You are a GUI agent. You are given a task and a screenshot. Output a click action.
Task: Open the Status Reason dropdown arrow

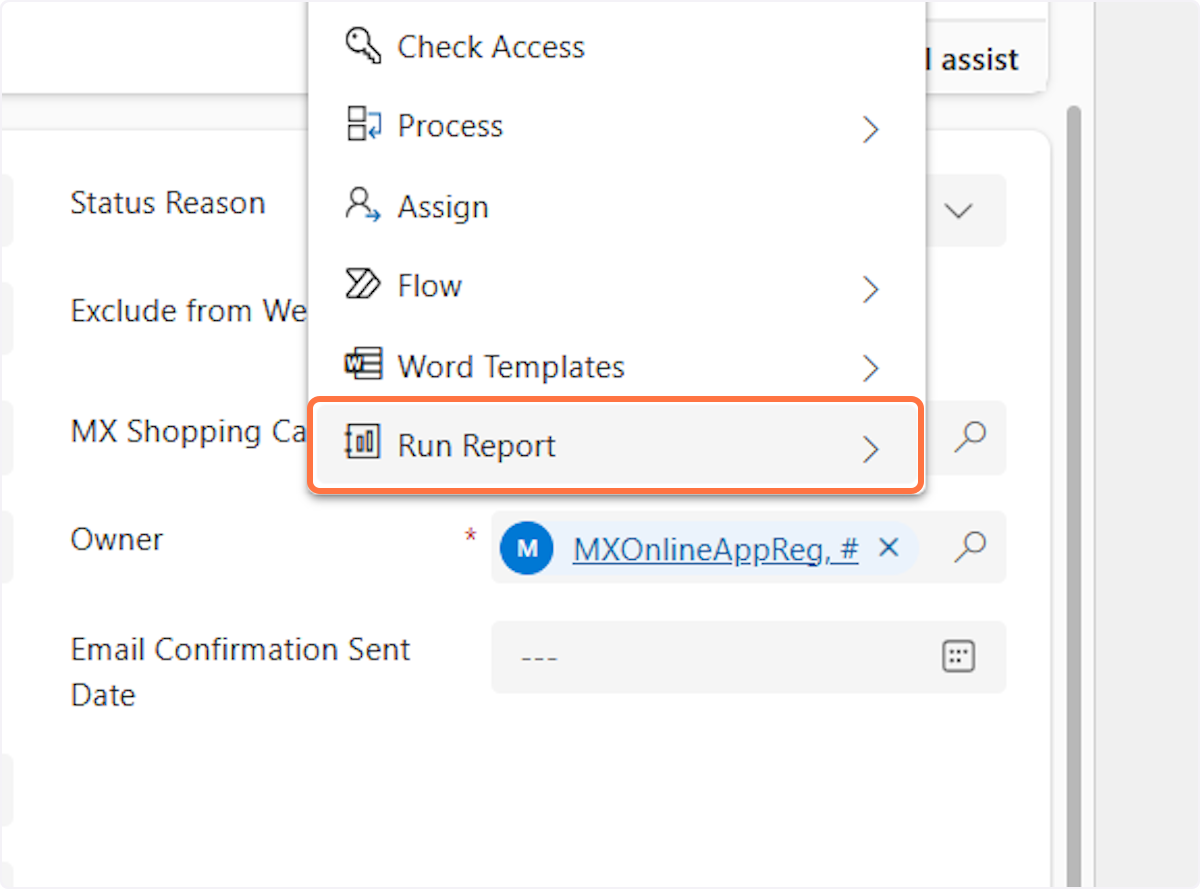(x=958, y=211)
